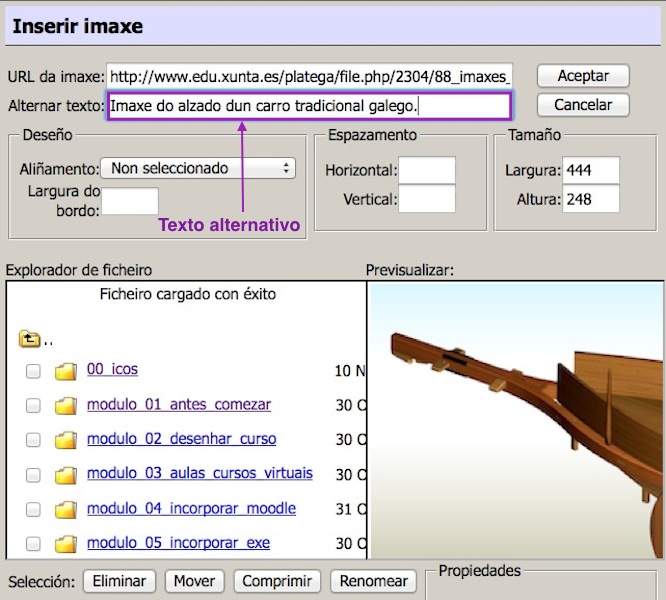Click the Altura field showing 248
Screen dimensions: 666x600
(591, 199)
